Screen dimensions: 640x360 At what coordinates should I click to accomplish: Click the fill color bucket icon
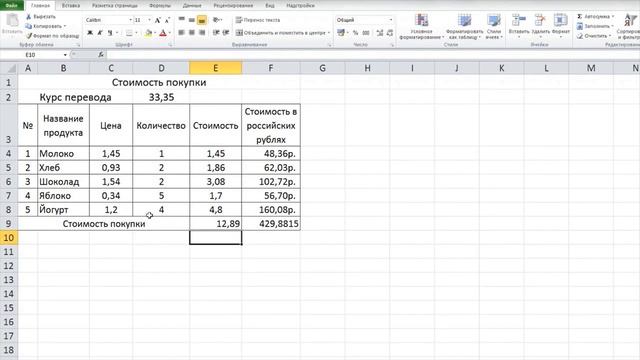pyautogui.click(x=149, y=33)
